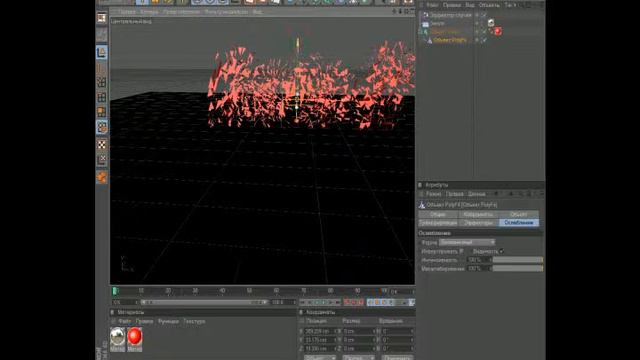
Task: Click the viewport maximize icon at top right corner
Action: coord(411,12)
